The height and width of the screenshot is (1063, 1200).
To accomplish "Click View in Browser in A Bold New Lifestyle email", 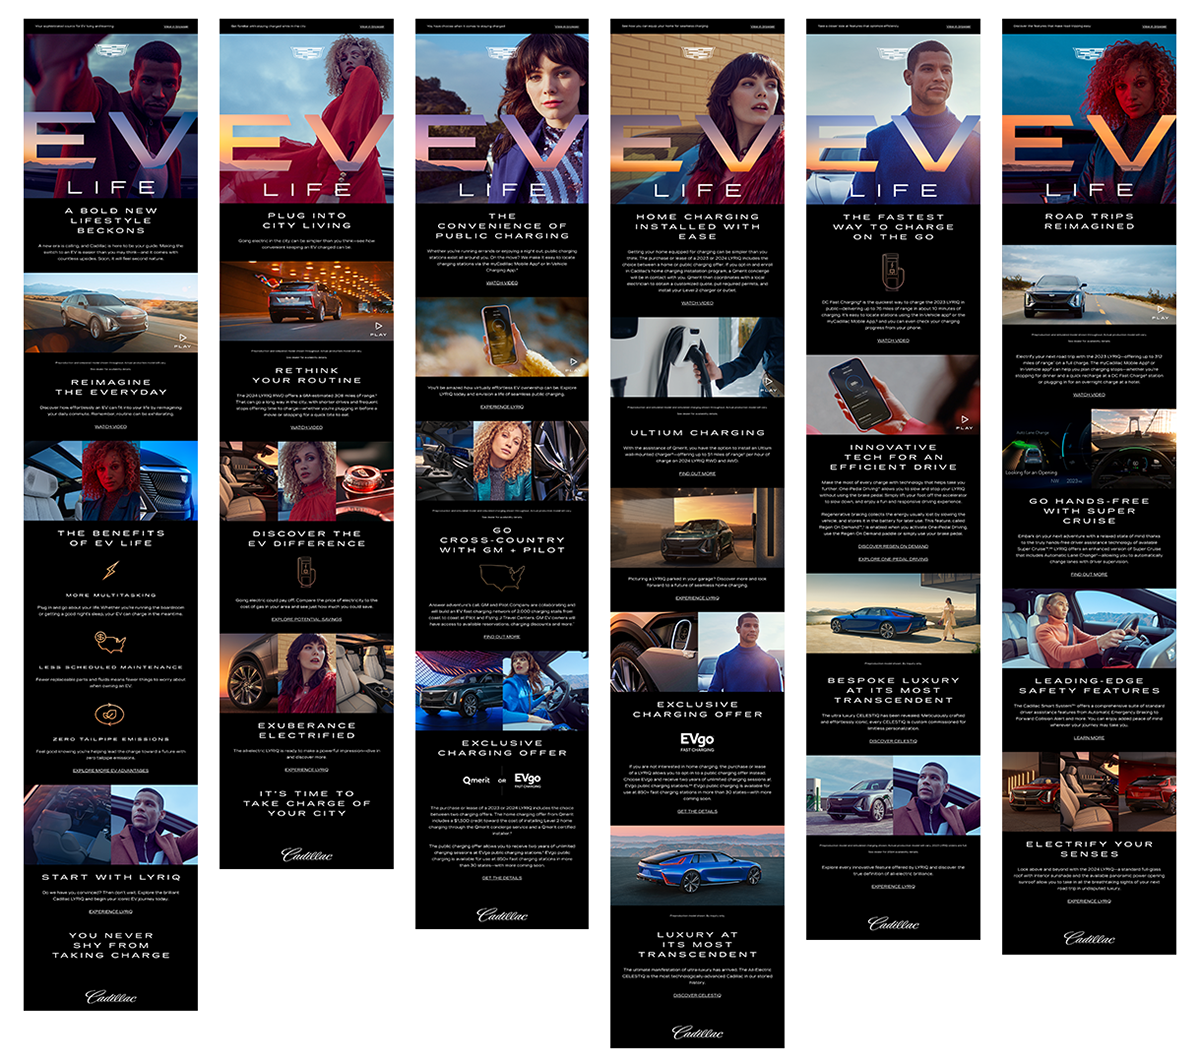I will 175,26.
